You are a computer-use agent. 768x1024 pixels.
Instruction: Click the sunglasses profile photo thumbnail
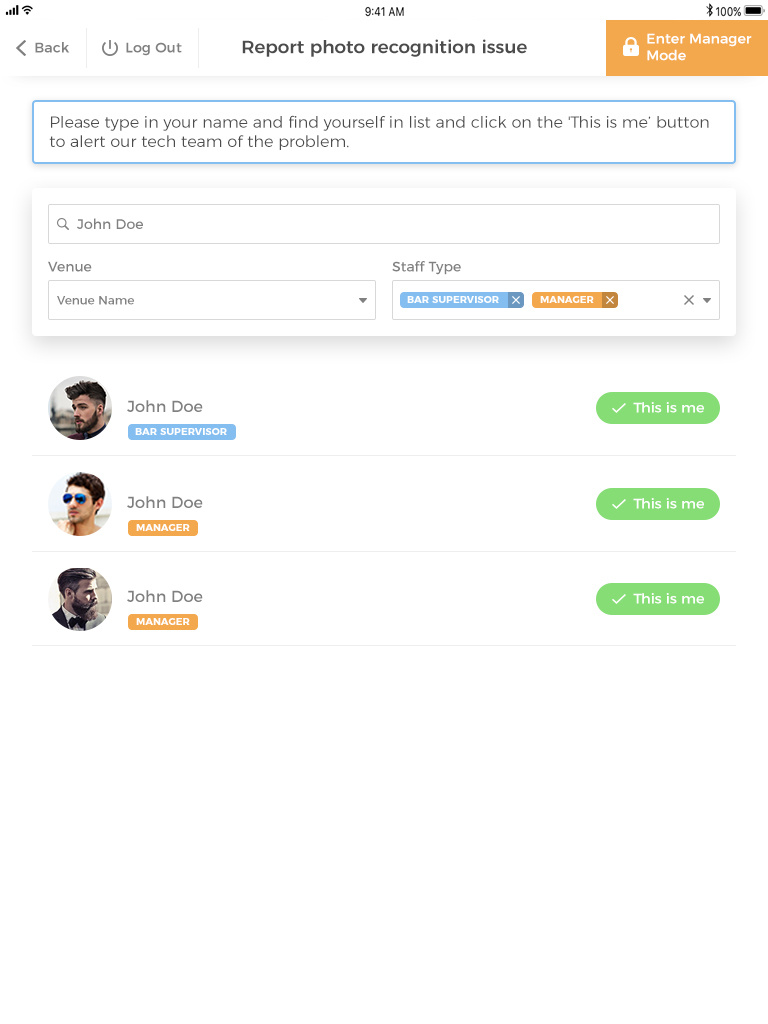(x=80, y=503)
